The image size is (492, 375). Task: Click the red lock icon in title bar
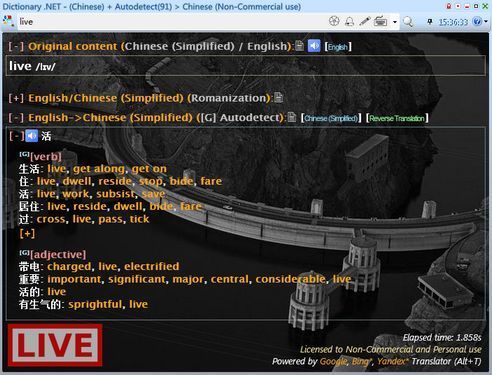tap(448, 6)
